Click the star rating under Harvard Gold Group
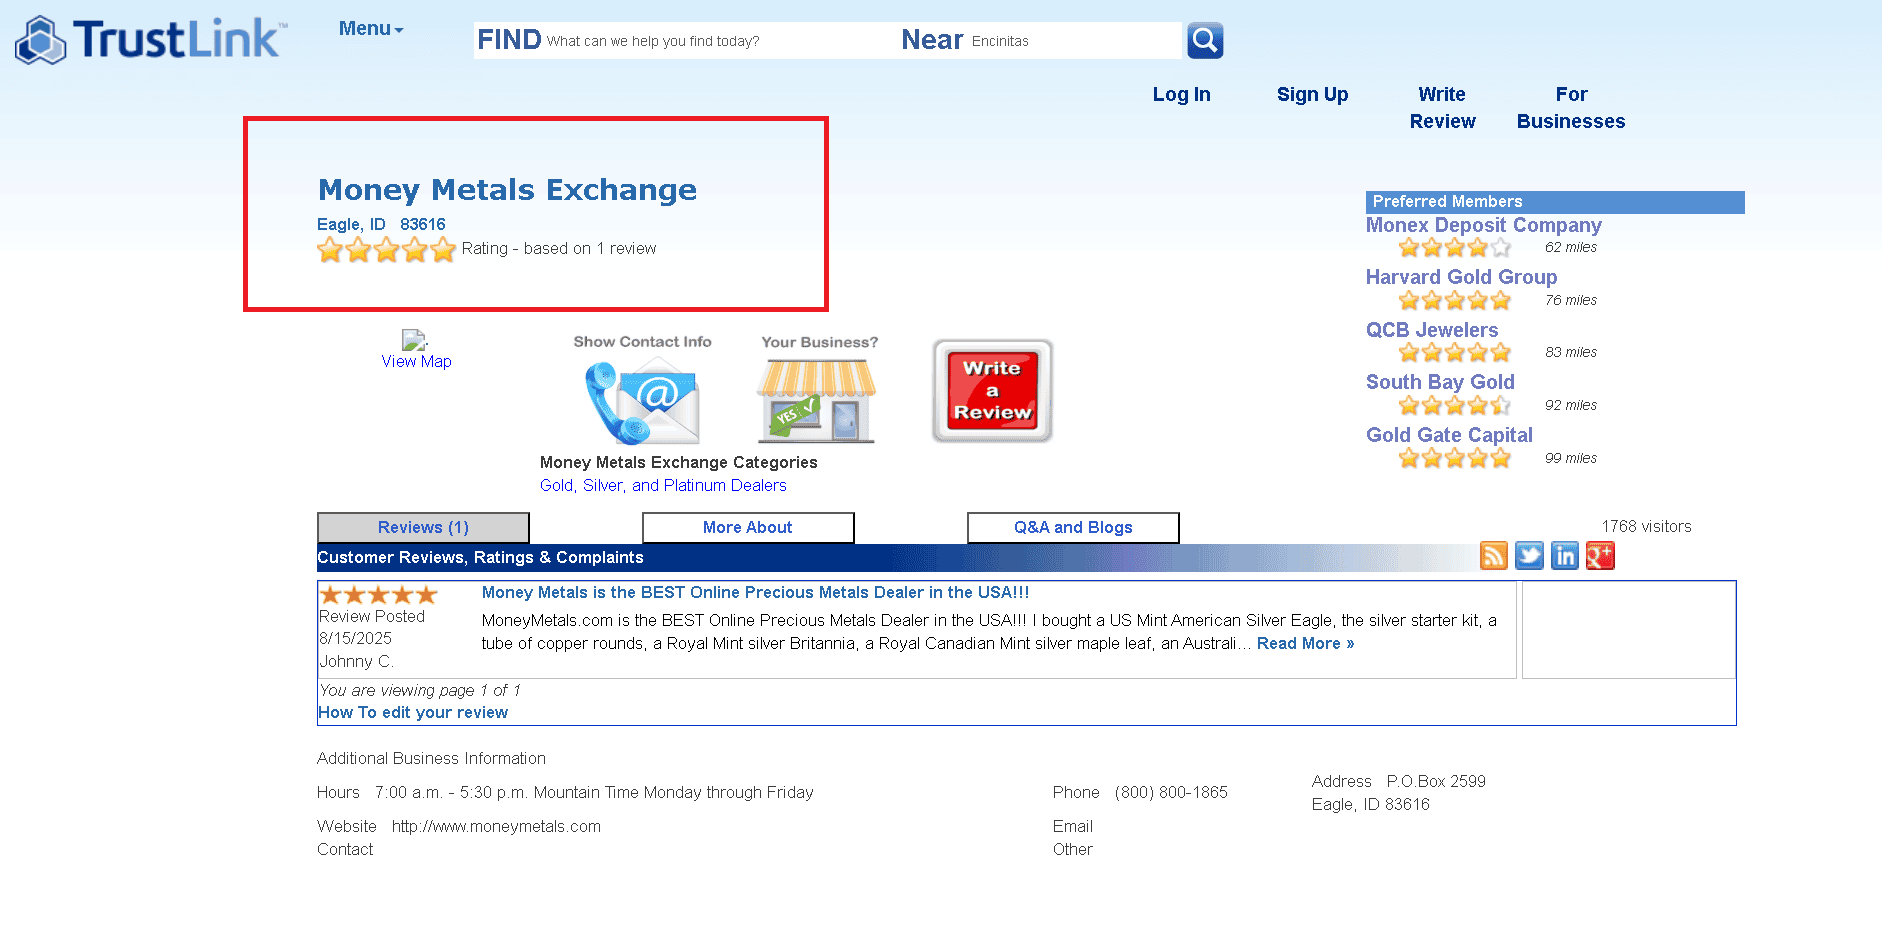This screenshot has height=927, width=1882. [x=1455, y=300]
